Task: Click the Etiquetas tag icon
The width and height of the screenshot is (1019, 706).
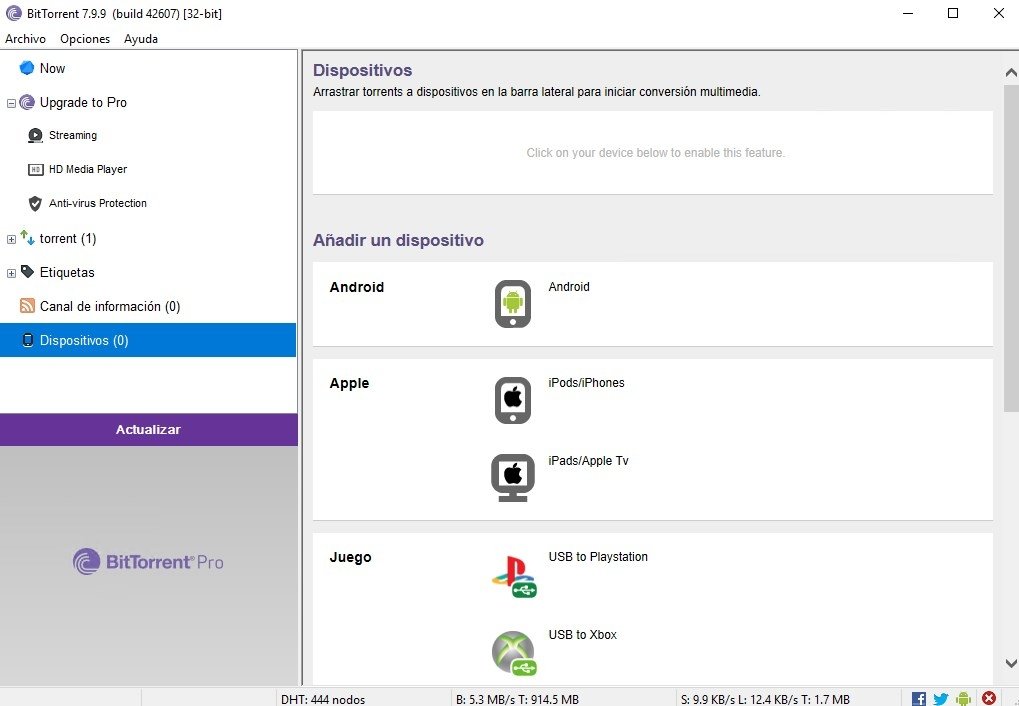Action: 27,272
